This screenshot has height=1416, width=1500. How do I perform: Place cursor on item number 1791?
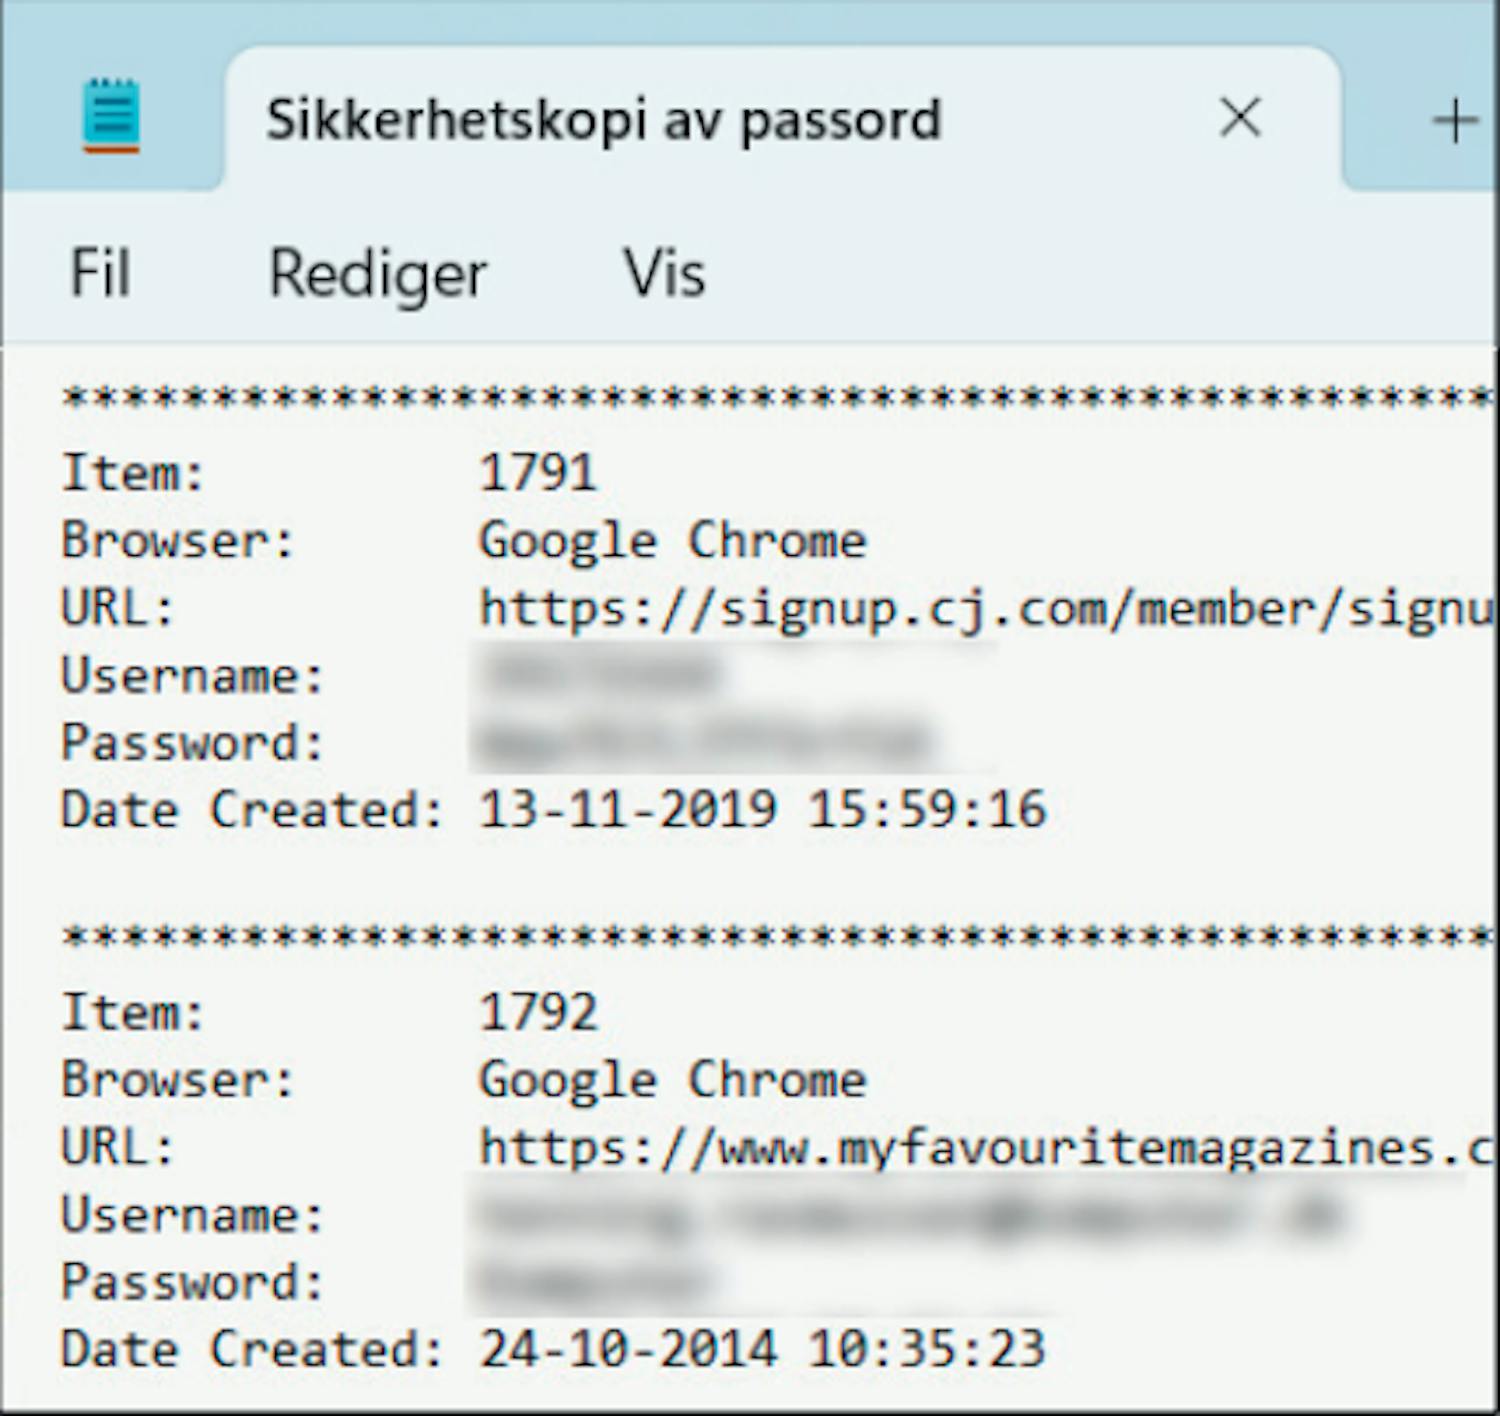click(x=538, y=473)
